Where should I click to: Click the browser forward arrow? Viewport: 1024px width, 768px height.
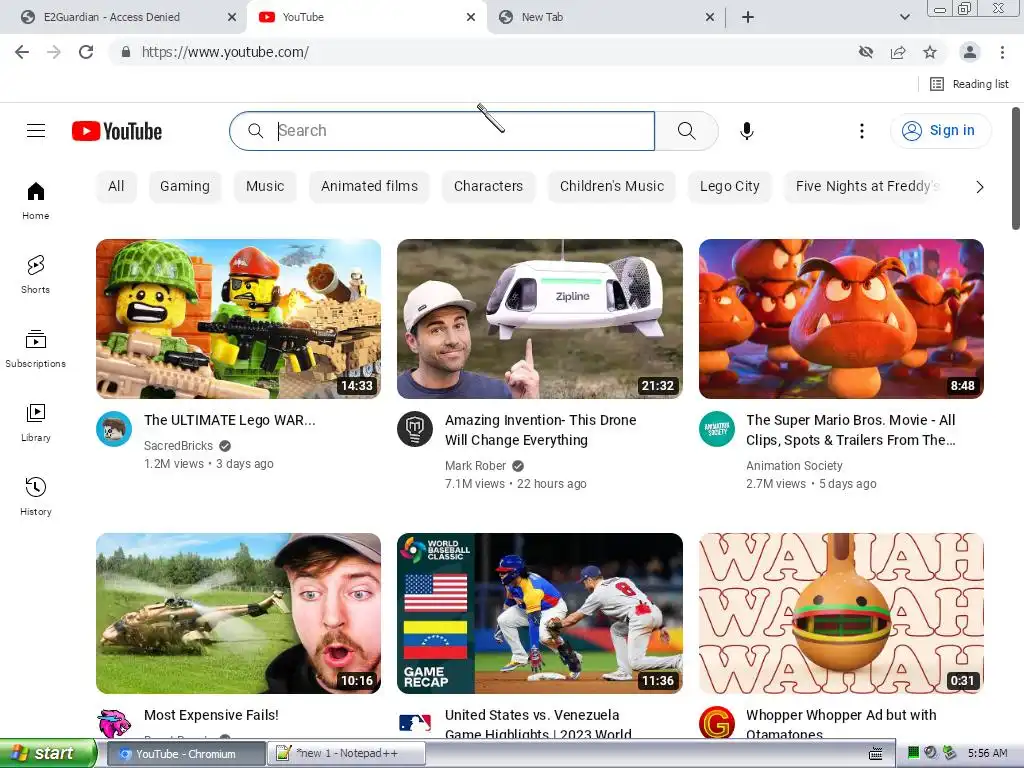click(54, 52)
